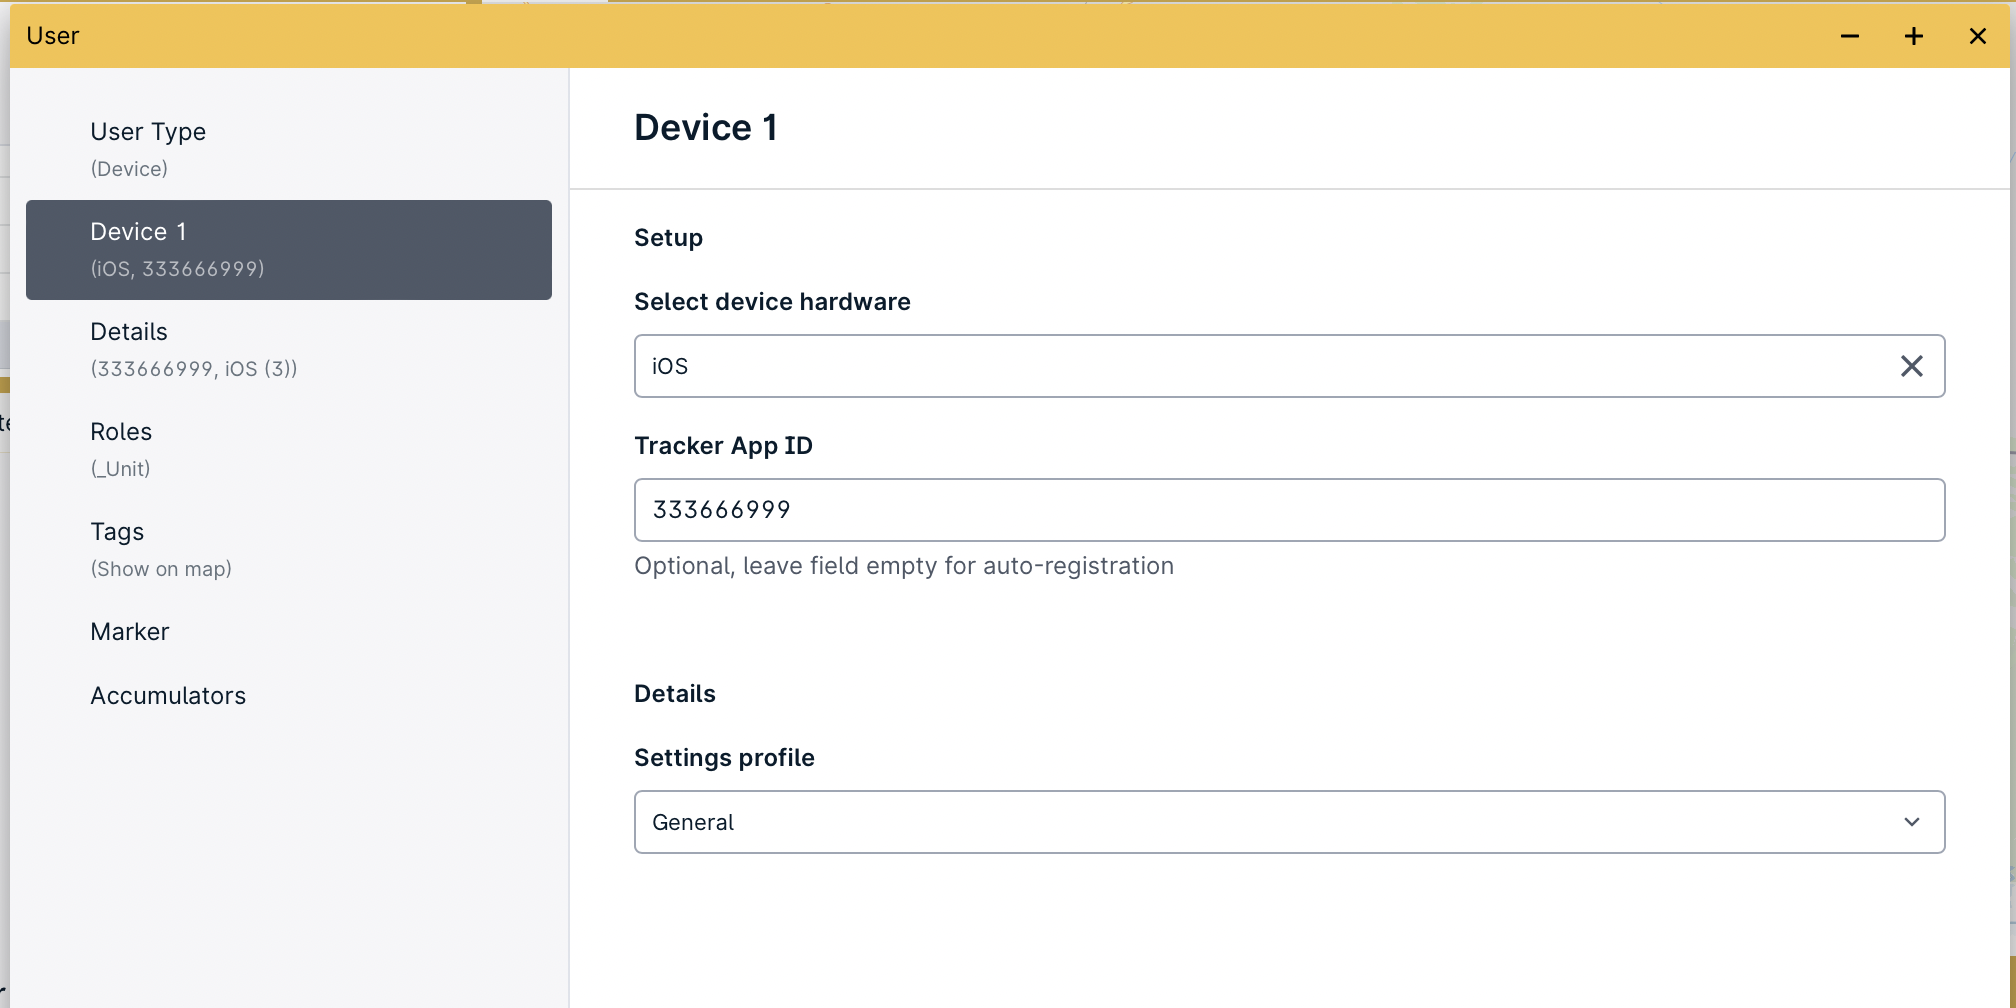Click the plus icon in the title bar

1913,35
